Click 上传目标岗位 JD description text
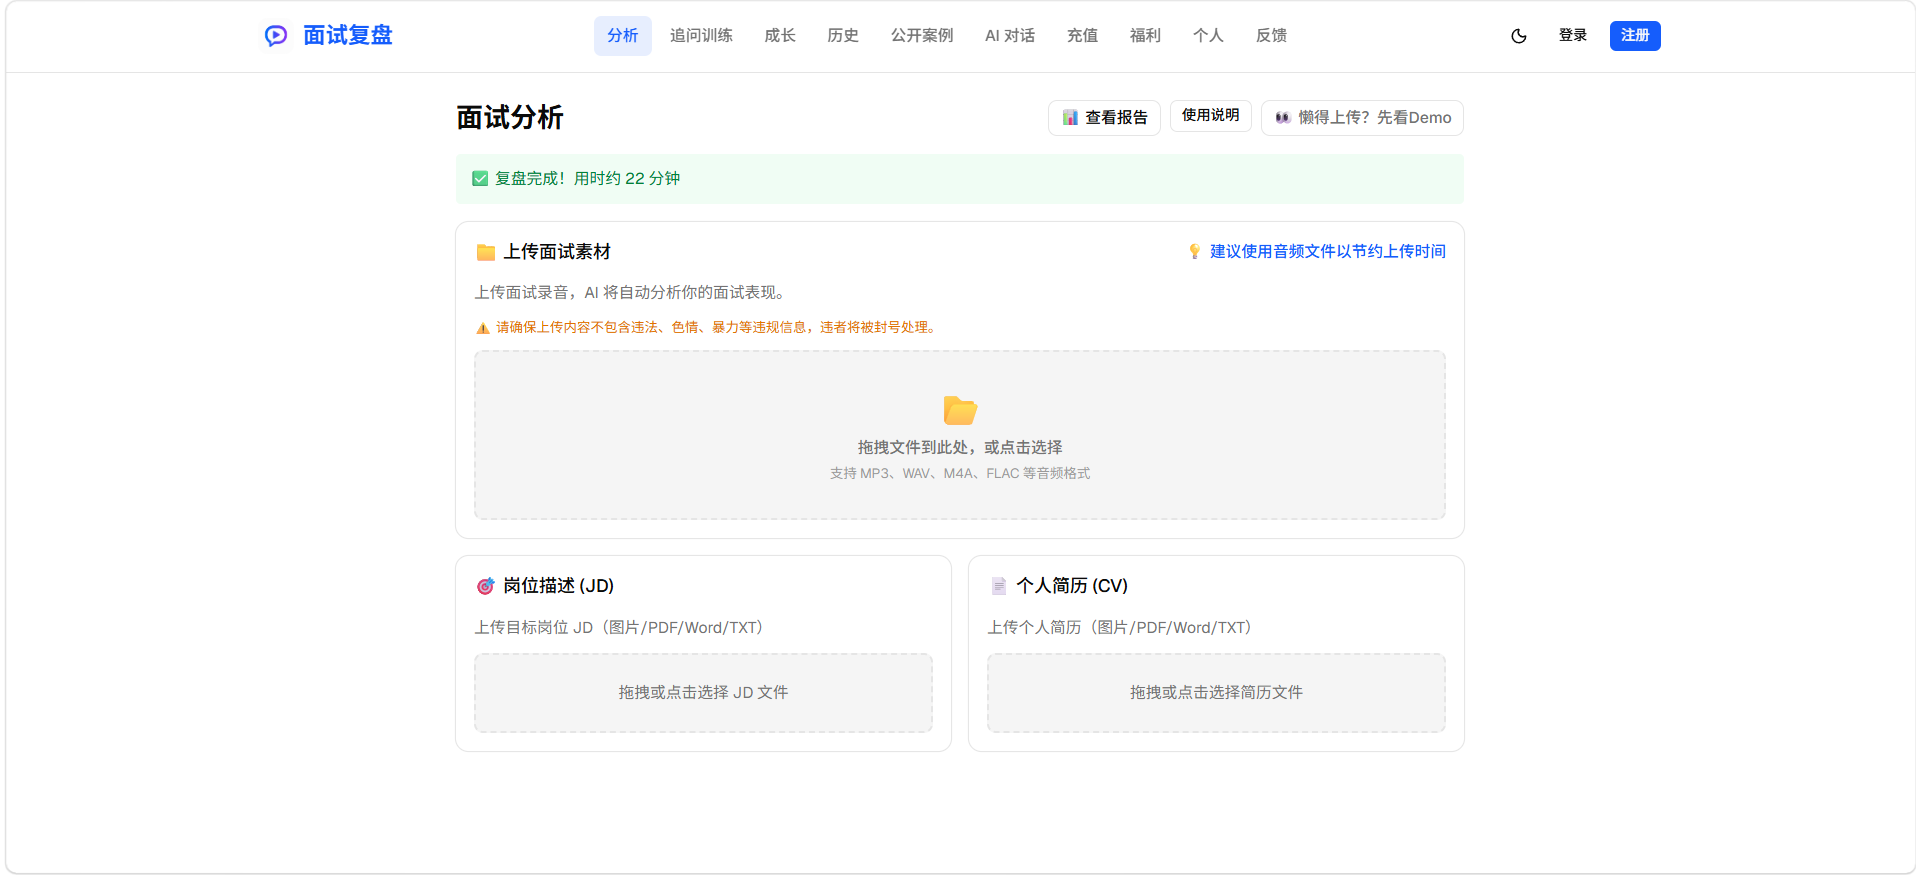The width and height of the screenshot is (1918, 875). pos(621,628)
